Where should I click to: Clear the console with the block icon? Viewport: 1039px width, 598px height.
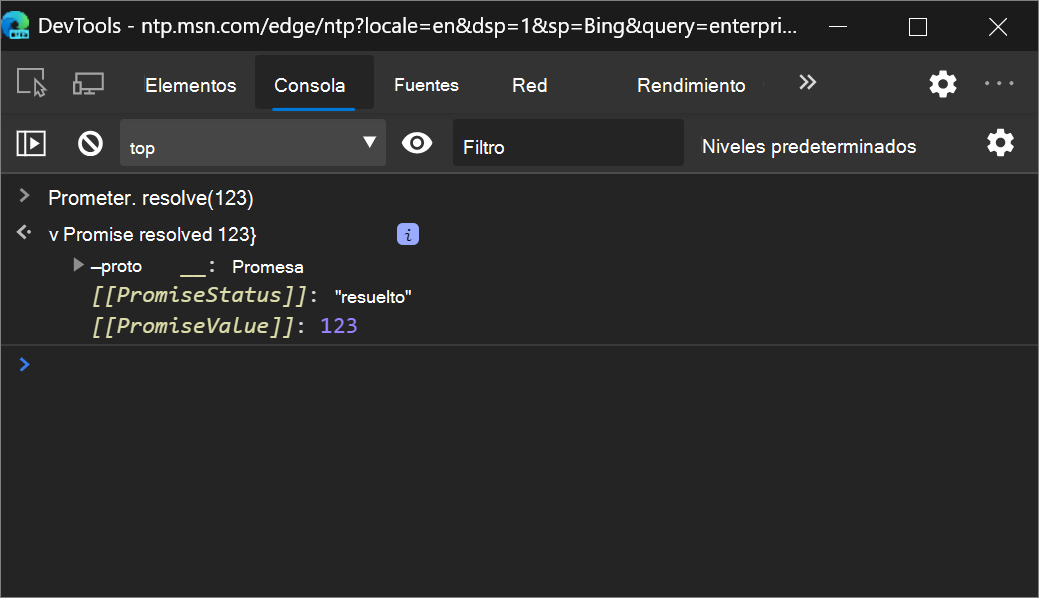90,143
